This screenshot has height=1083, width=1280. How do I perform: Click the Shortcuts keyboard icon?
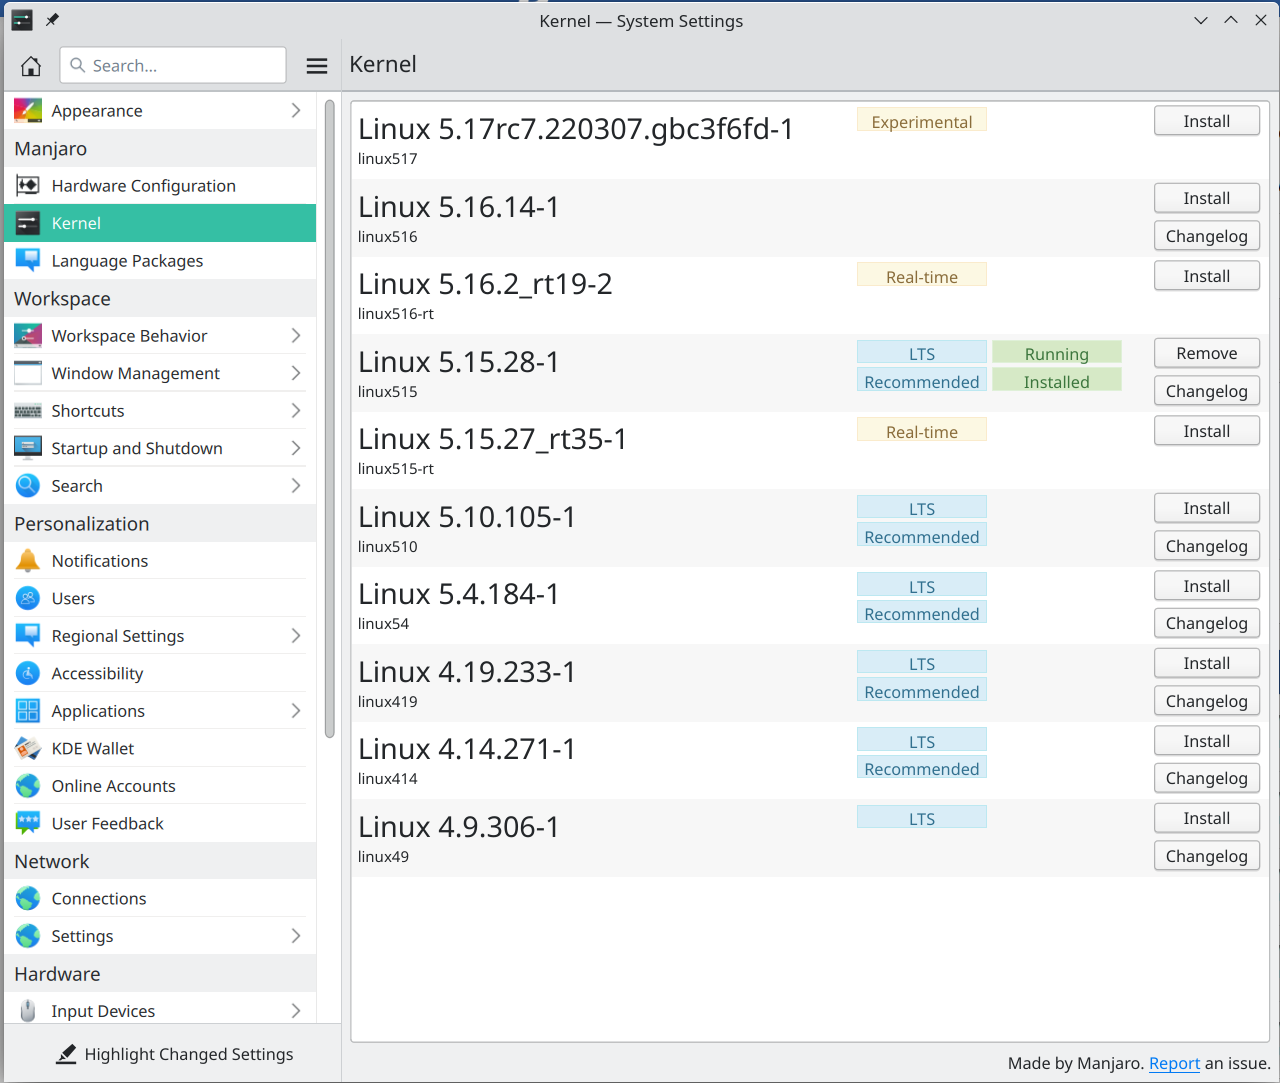[28, 411]
